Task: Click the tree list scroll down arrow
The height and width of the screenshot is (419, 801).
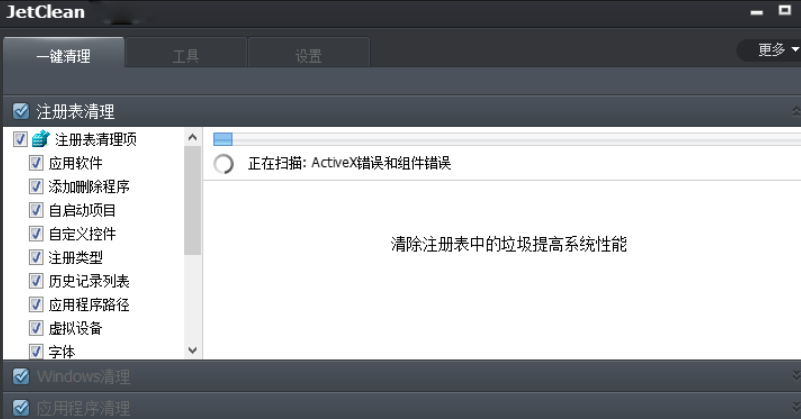Action: [x=193, y=351]
